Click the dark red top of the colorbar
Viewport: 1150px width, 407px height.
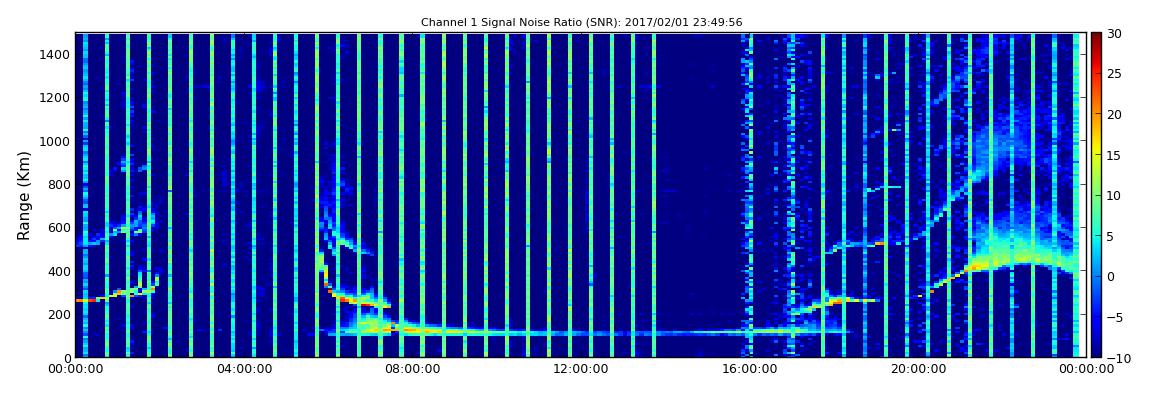click(1096, 38)
